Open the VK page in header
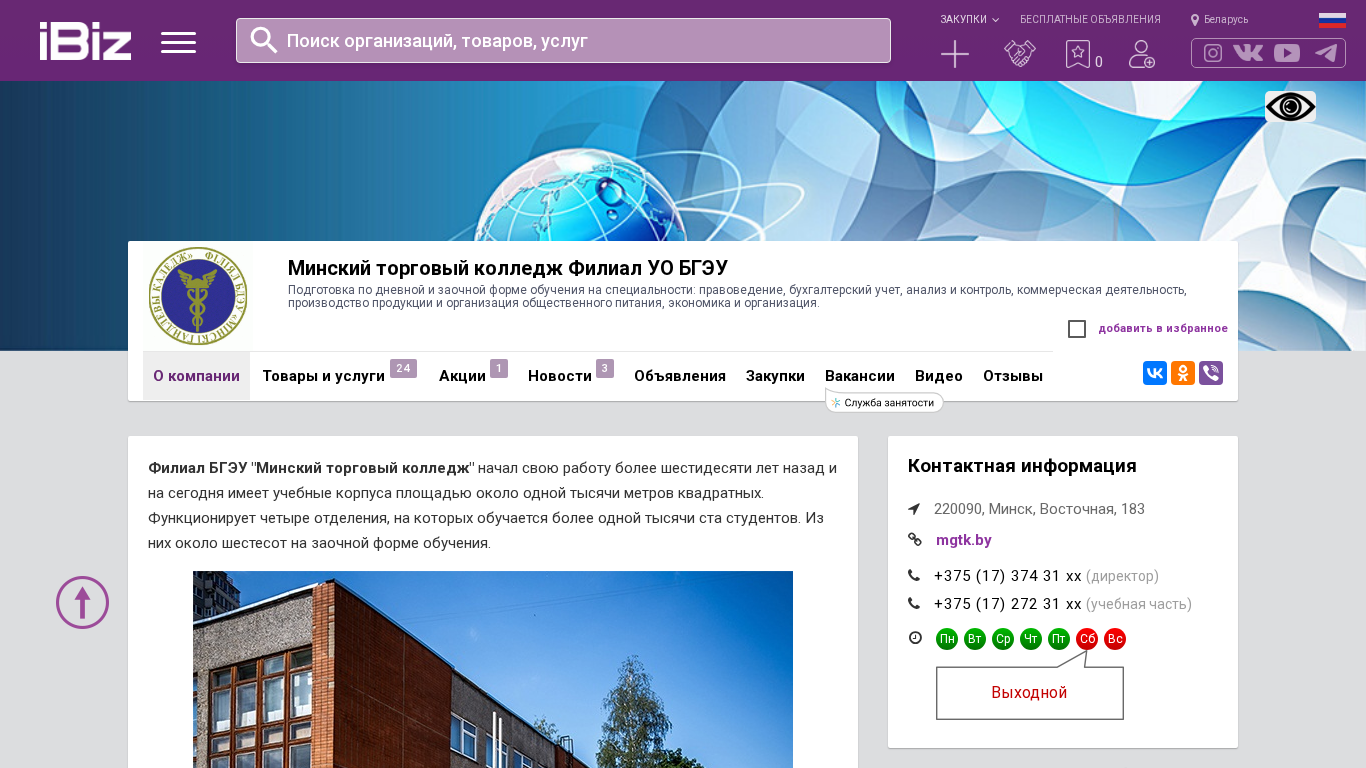 tap(1248, 53)
